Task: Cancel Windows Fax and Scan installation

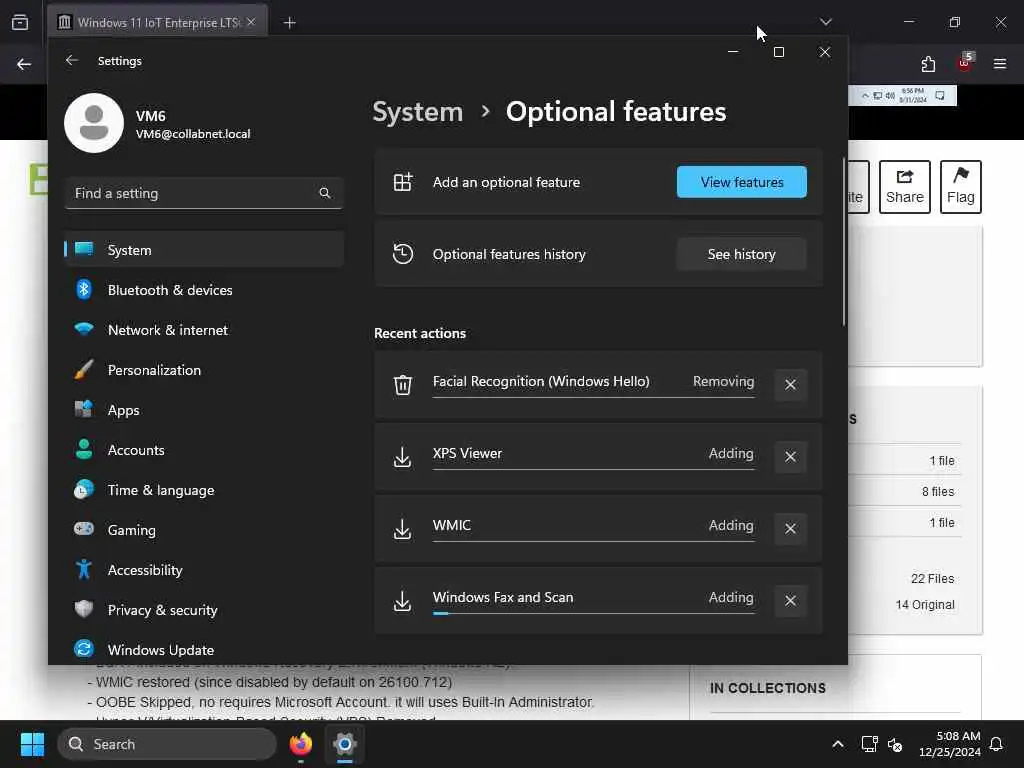Action: tap(790, 600)
